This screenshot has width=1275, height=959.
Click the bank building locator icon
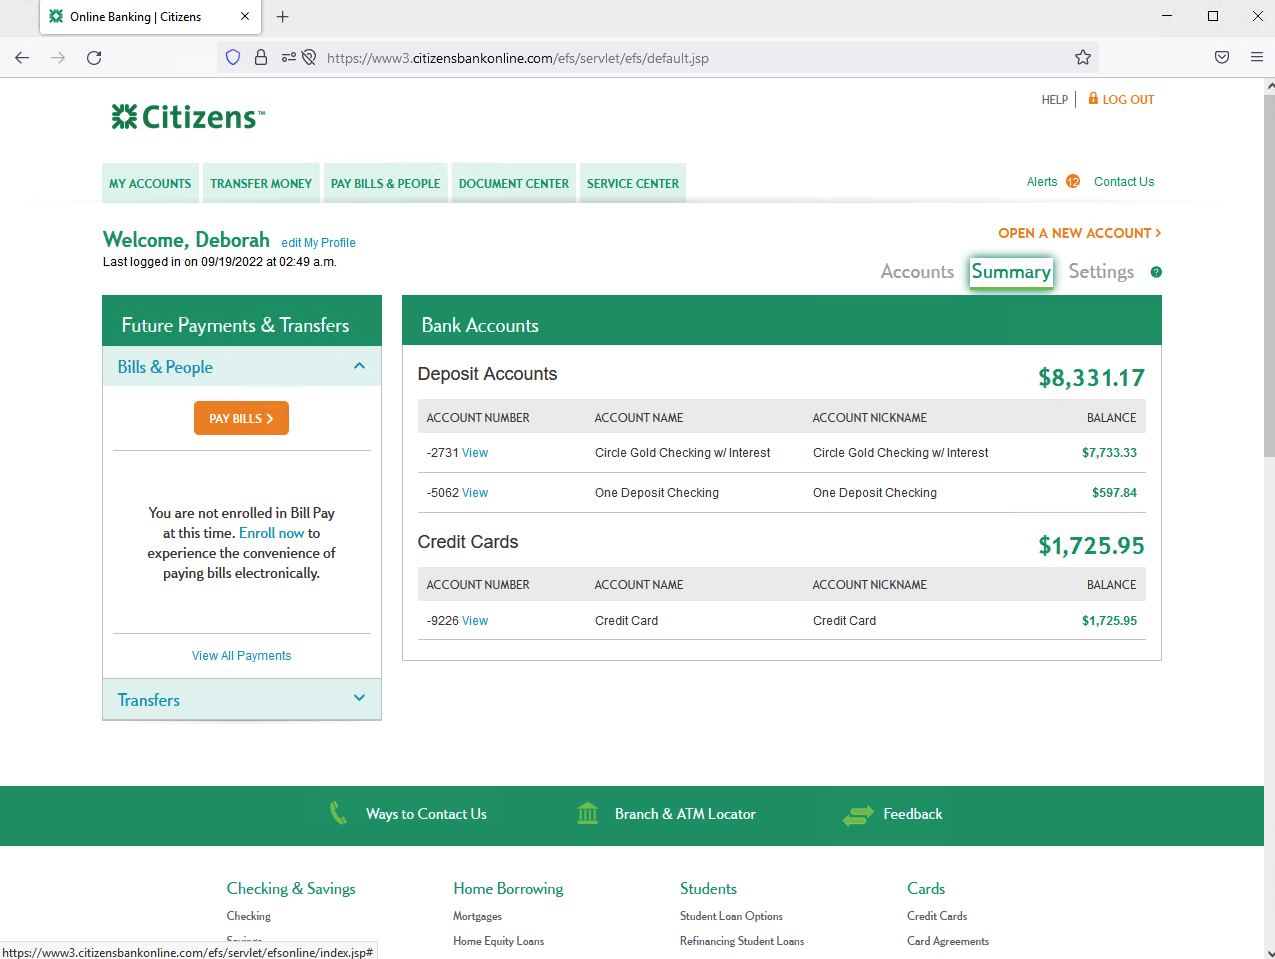(588, 814)
